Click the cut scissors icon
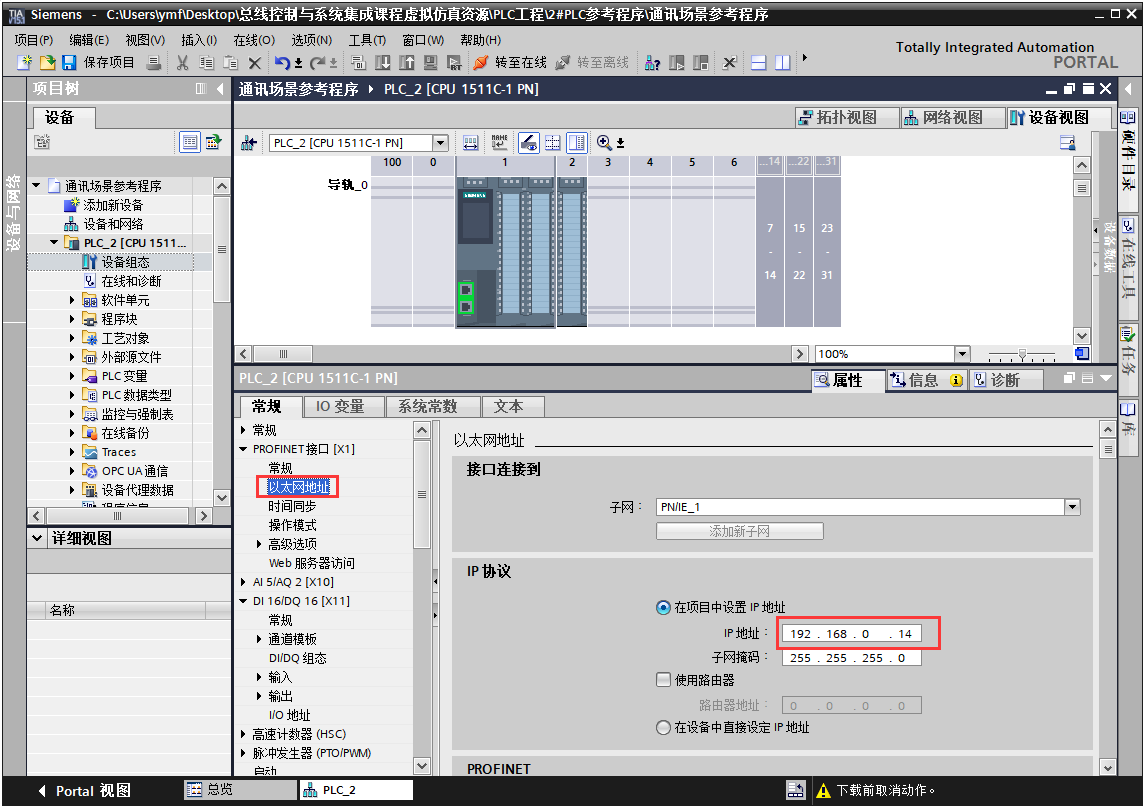Image resolution: width=1145 pixels, height=808 pixels. [x=183, y=63]
